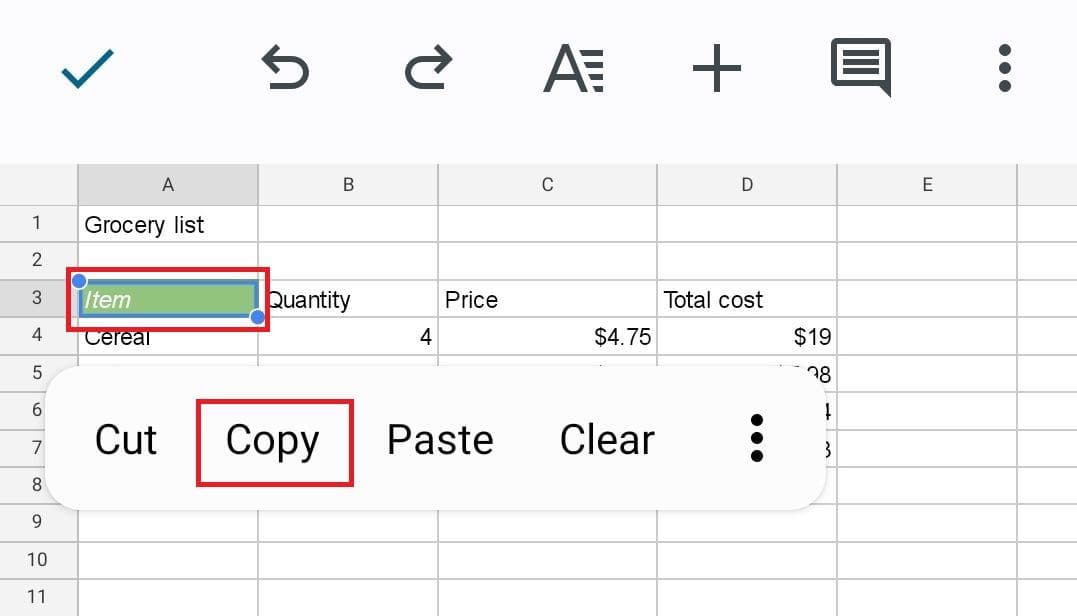This screenshot has height=616, width=1077.
Task: Select the Quantity header cell
Action: point(348,300)
